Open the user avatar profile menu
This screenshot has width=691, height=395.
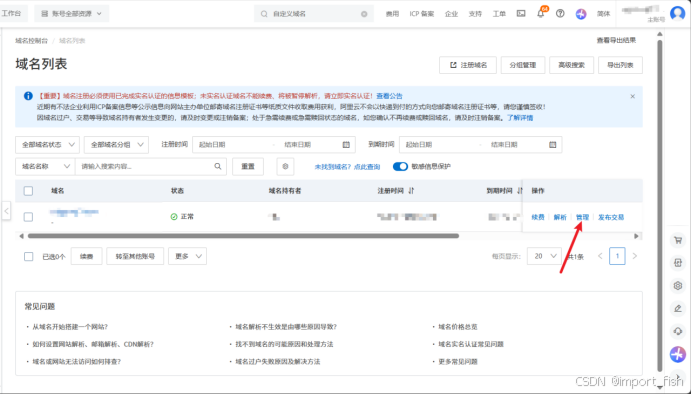(677, 13)
